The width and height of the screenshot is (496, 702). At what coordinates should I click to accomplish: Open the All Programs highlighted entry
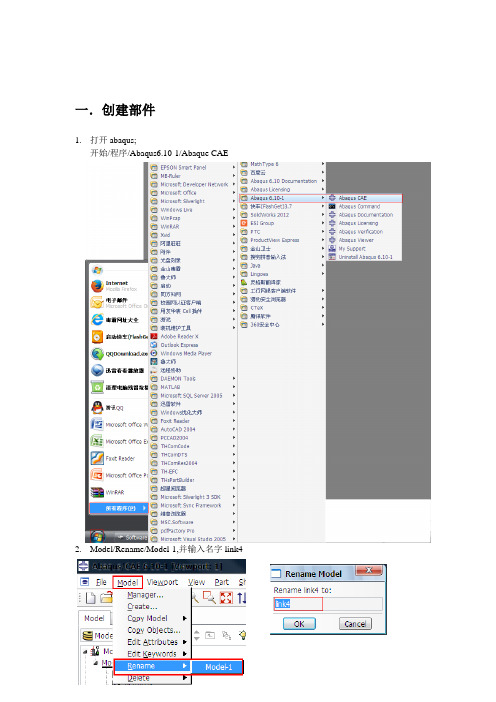[x=119, y=508]
